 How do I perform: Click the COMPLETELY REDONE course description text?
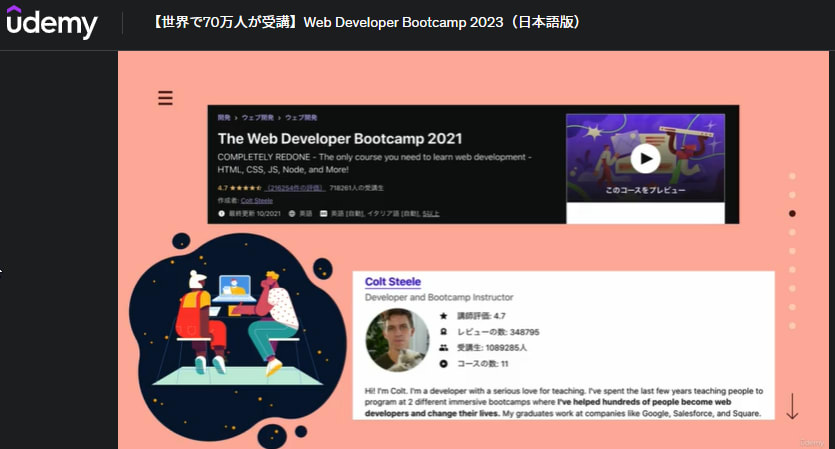pos(374,164)
